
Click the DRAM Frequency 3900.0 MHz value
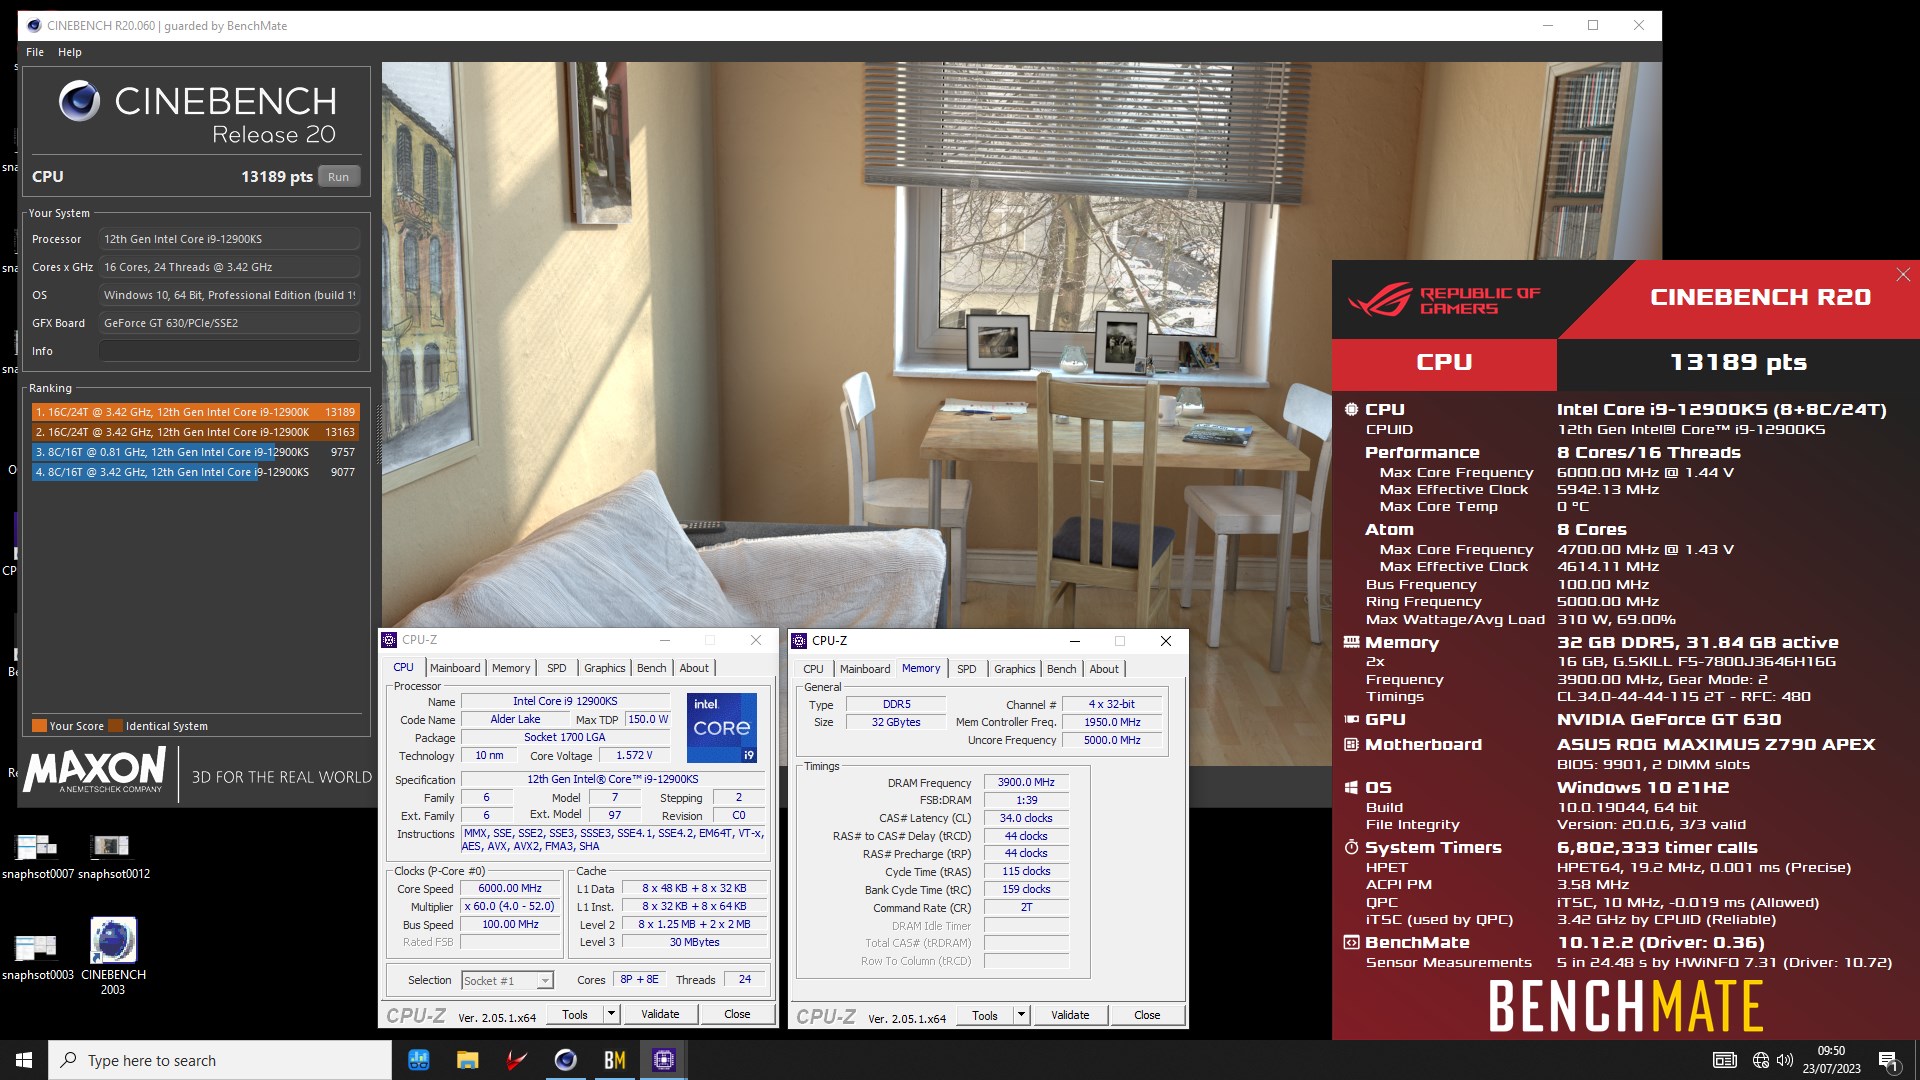tap(1026, 782)
